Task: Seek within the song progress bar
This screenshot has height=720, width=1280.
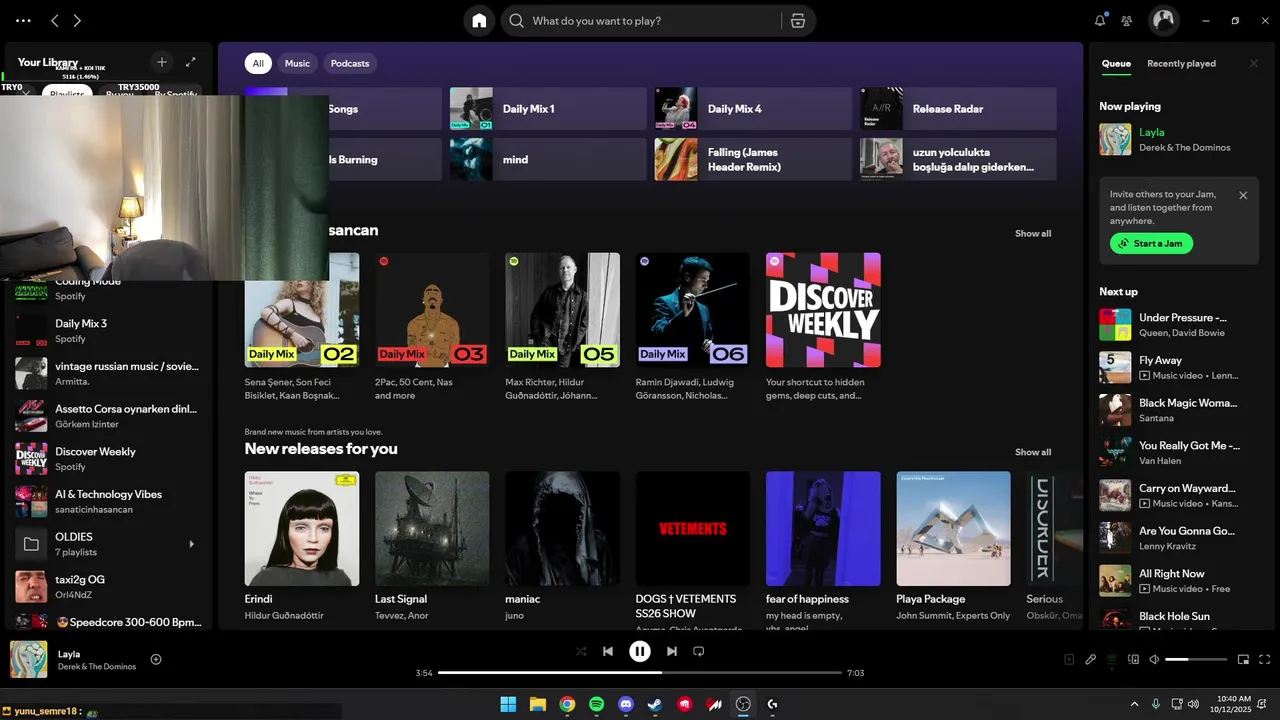Action: tap(640, 673)
